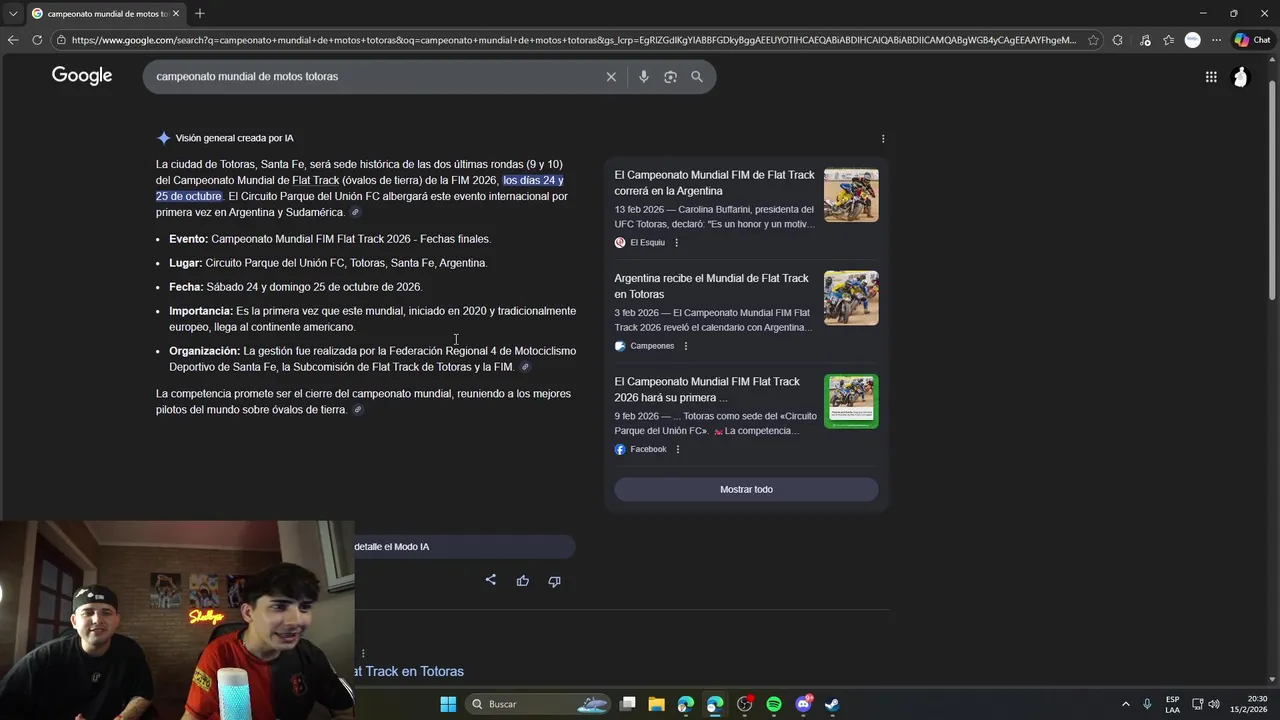
Task: Click the Mostrar todo button
Action: coord(746,489)
